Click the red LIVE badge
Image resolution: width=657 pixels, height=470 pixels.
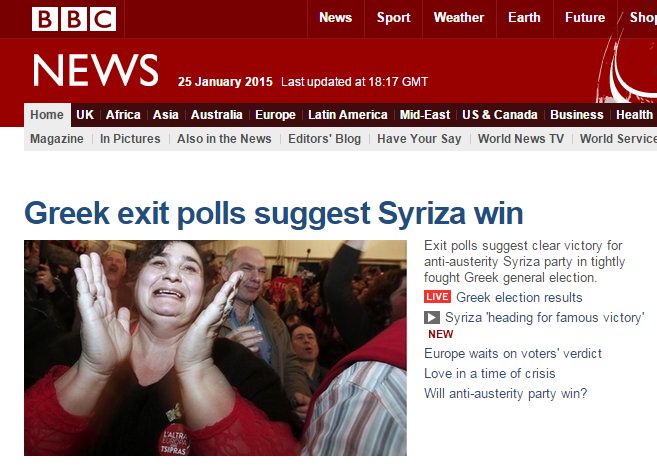(x=437, y=297)
